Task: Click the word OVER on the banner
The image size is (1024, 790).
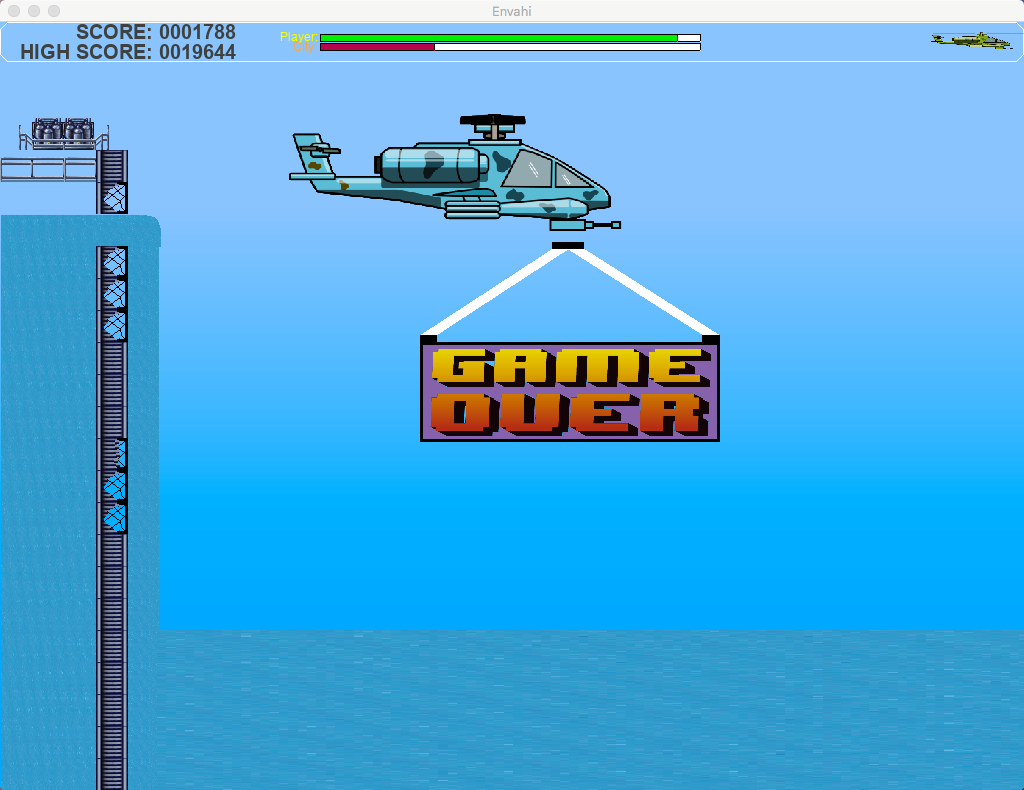Action: click(569, 413)
